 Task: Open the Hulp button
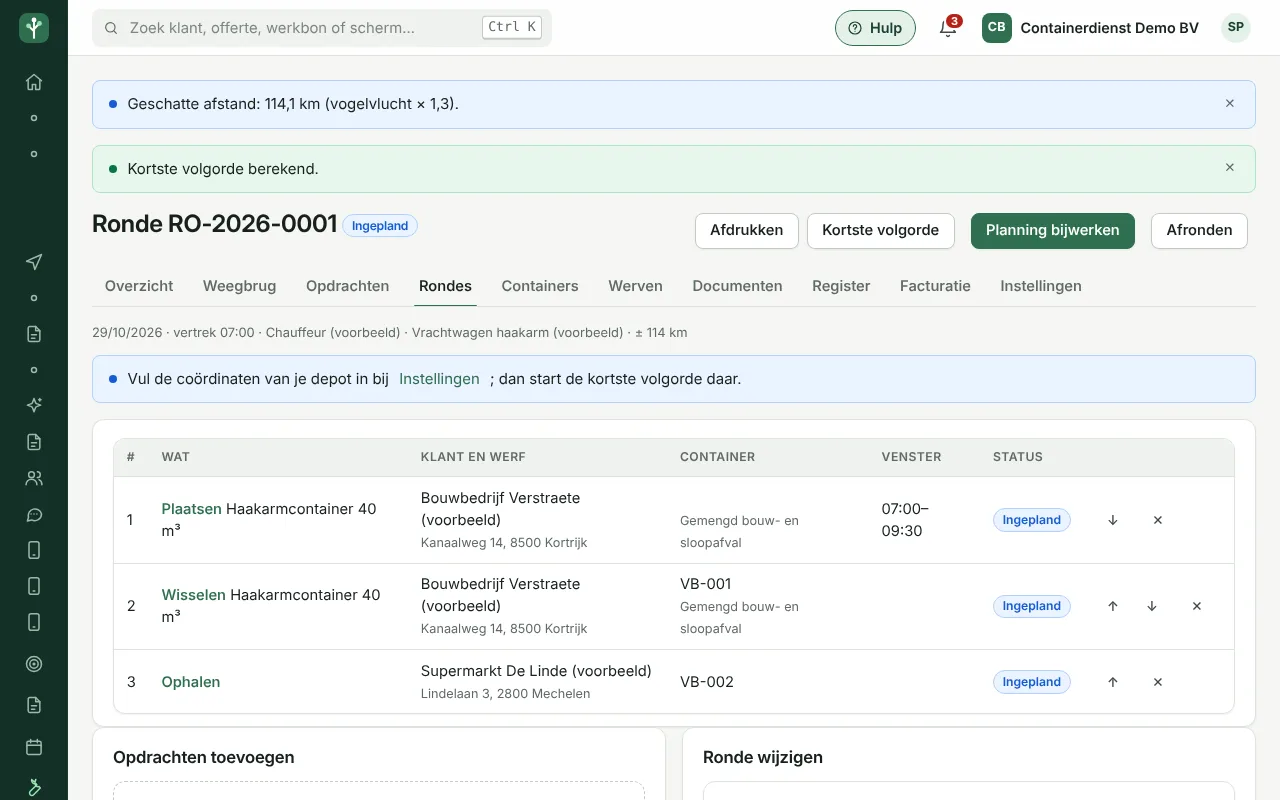875,28
